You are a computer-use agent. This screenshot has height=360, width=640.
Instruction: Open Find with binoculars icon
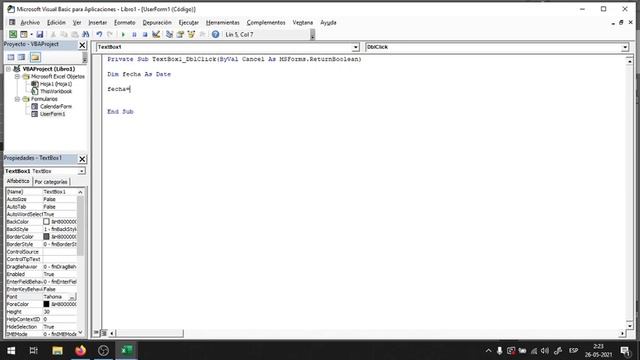point(86,35)
